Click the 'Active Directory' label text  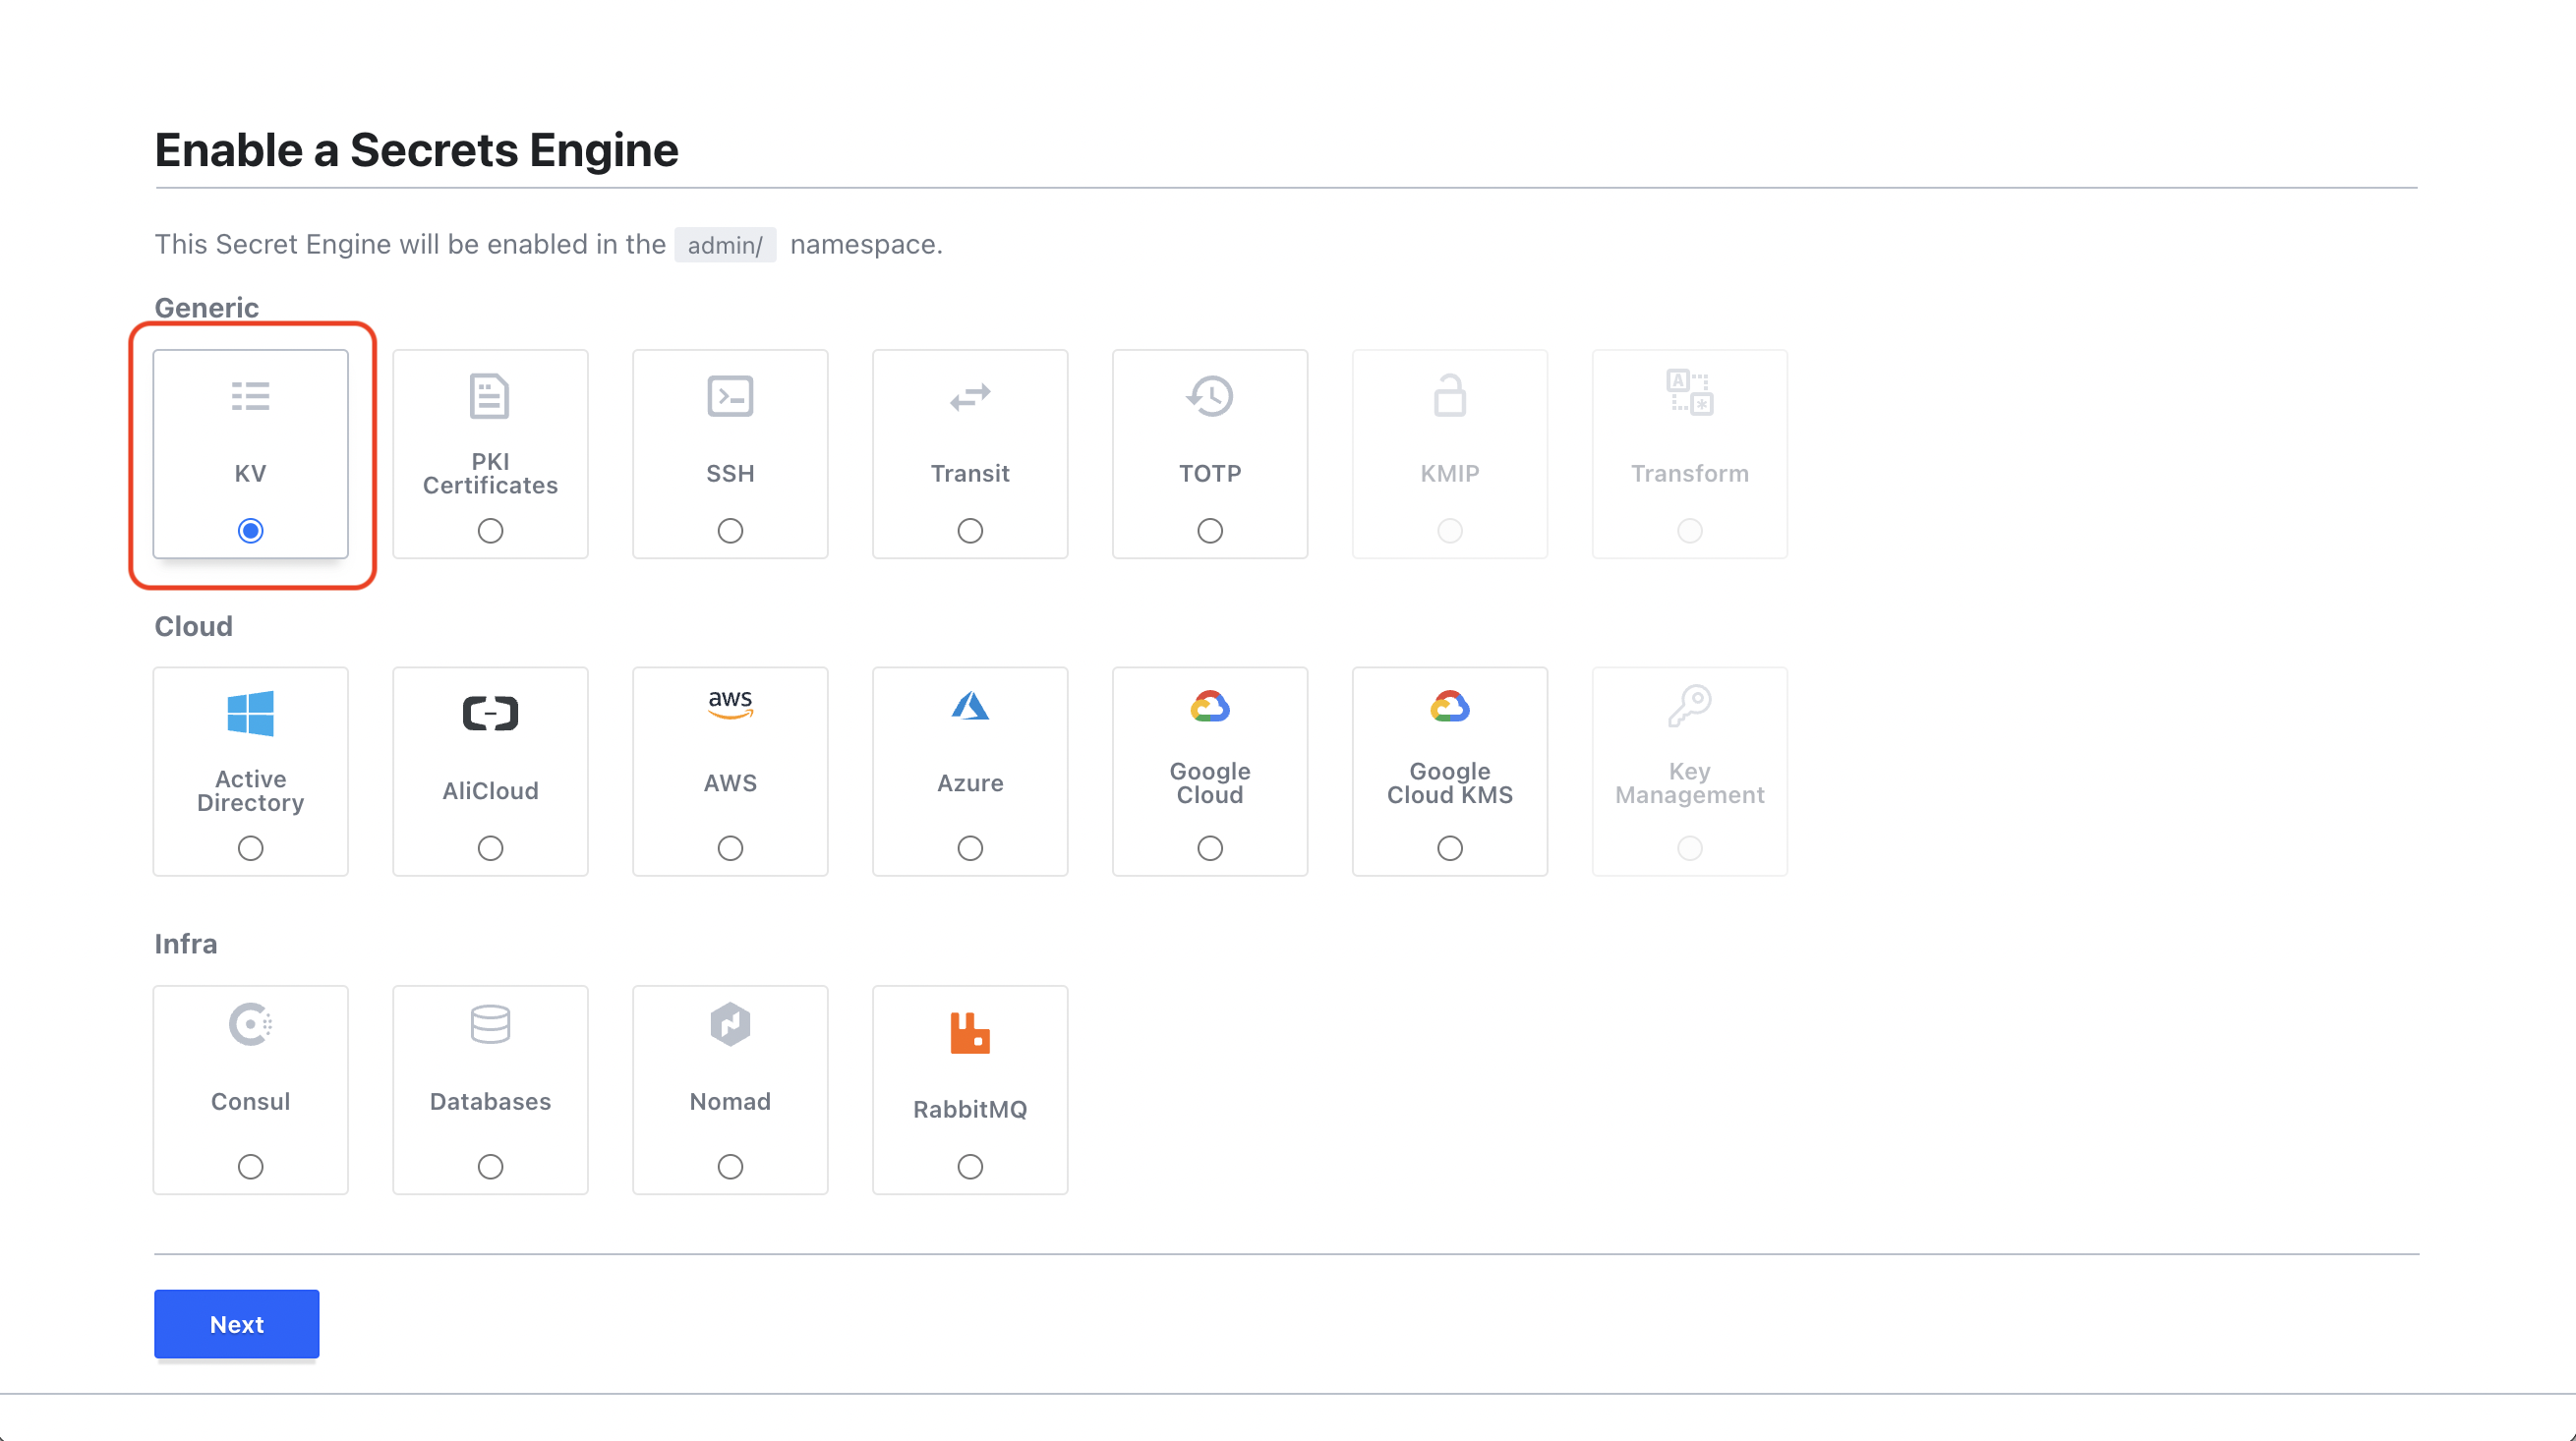click(250, 791)
